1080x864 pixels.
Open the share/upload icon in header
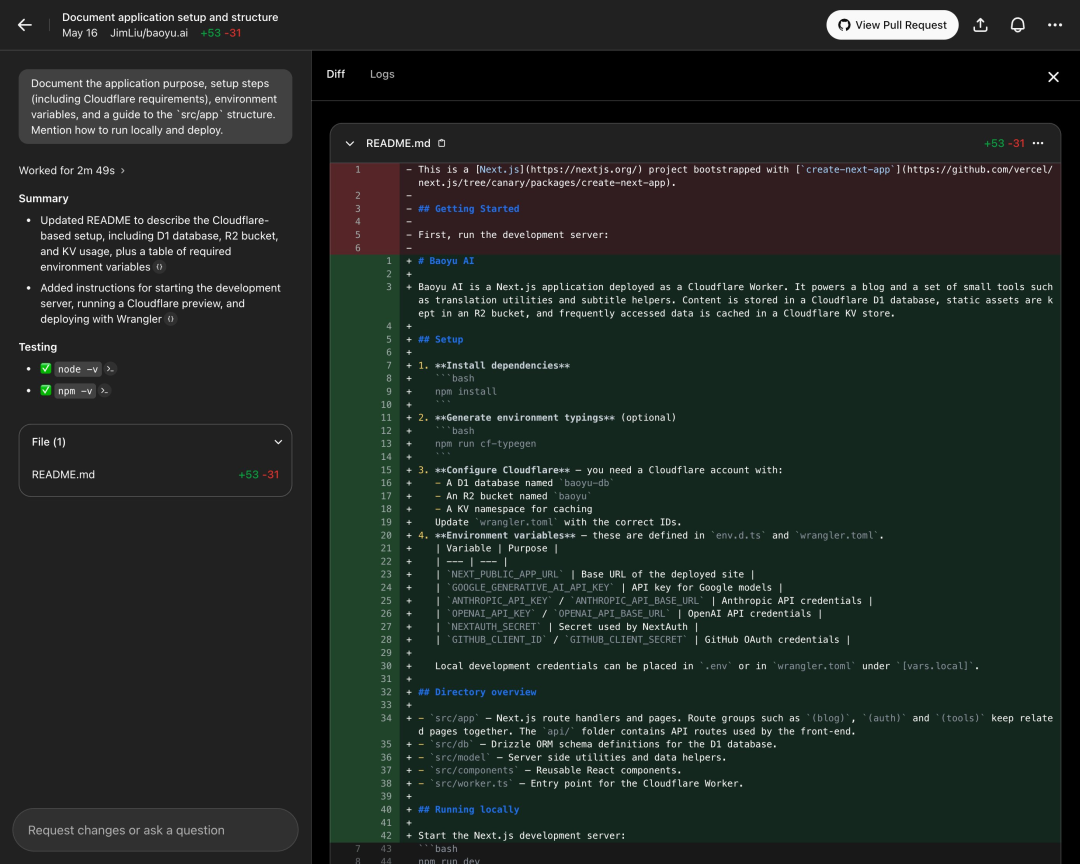coord(980,25)
